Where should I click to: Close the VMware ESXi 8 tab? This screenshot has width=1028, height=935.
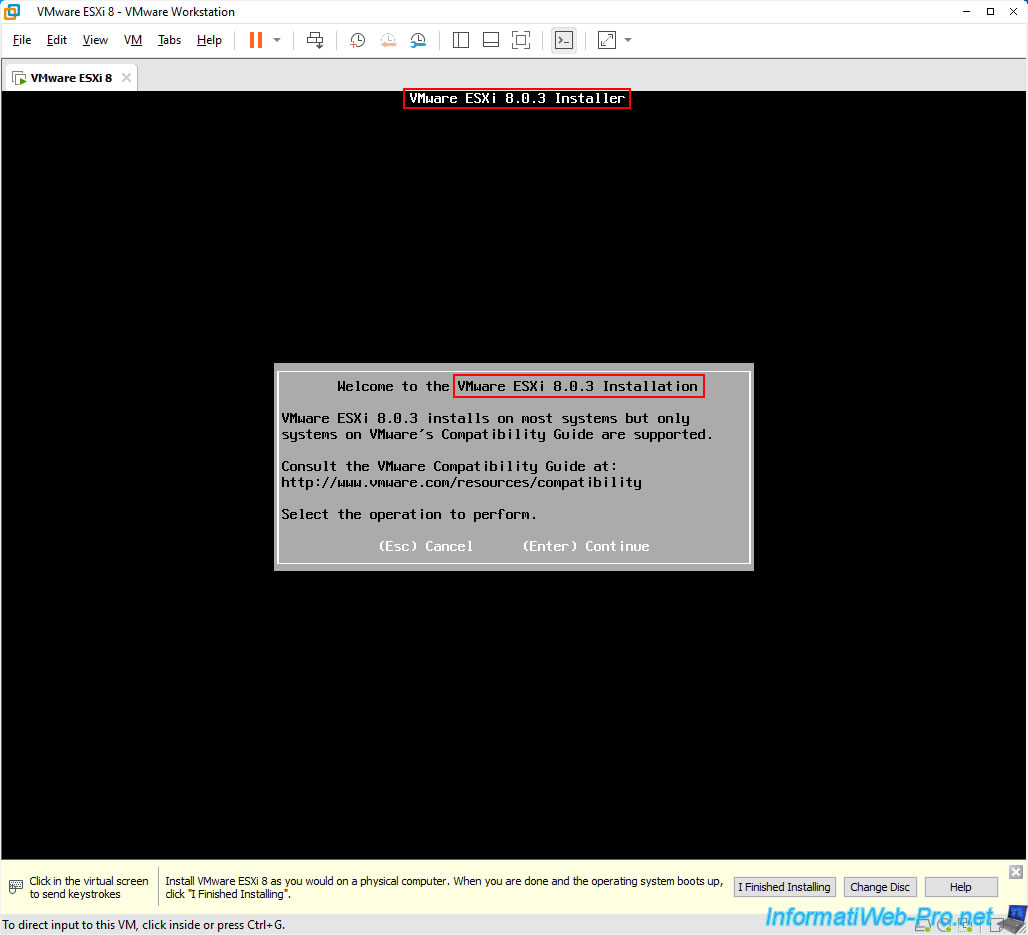click(125, 77)
